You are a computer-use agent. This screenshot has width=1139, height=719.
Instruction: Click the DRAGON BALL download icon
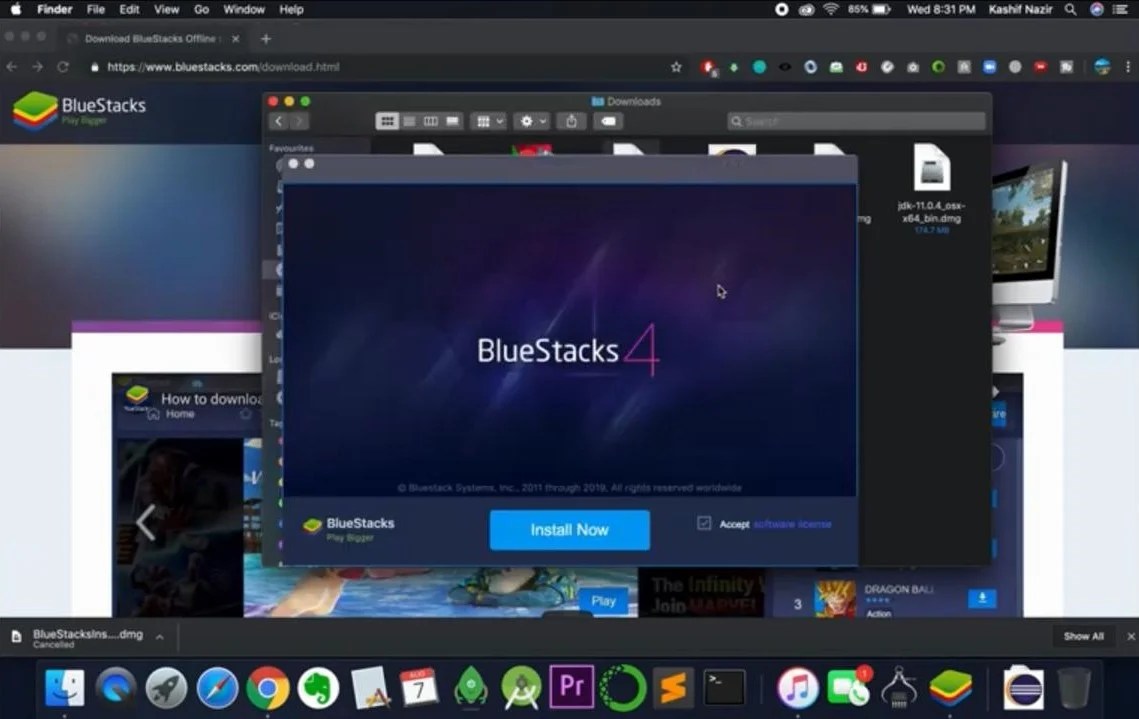coord(982,598)
